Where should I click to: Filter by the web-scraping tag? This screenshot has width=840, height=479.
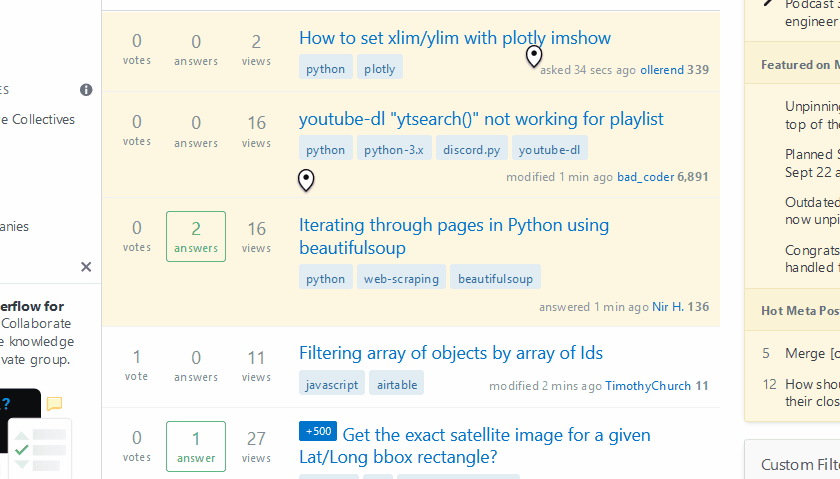pyautogui.click(x=401, y=278)
